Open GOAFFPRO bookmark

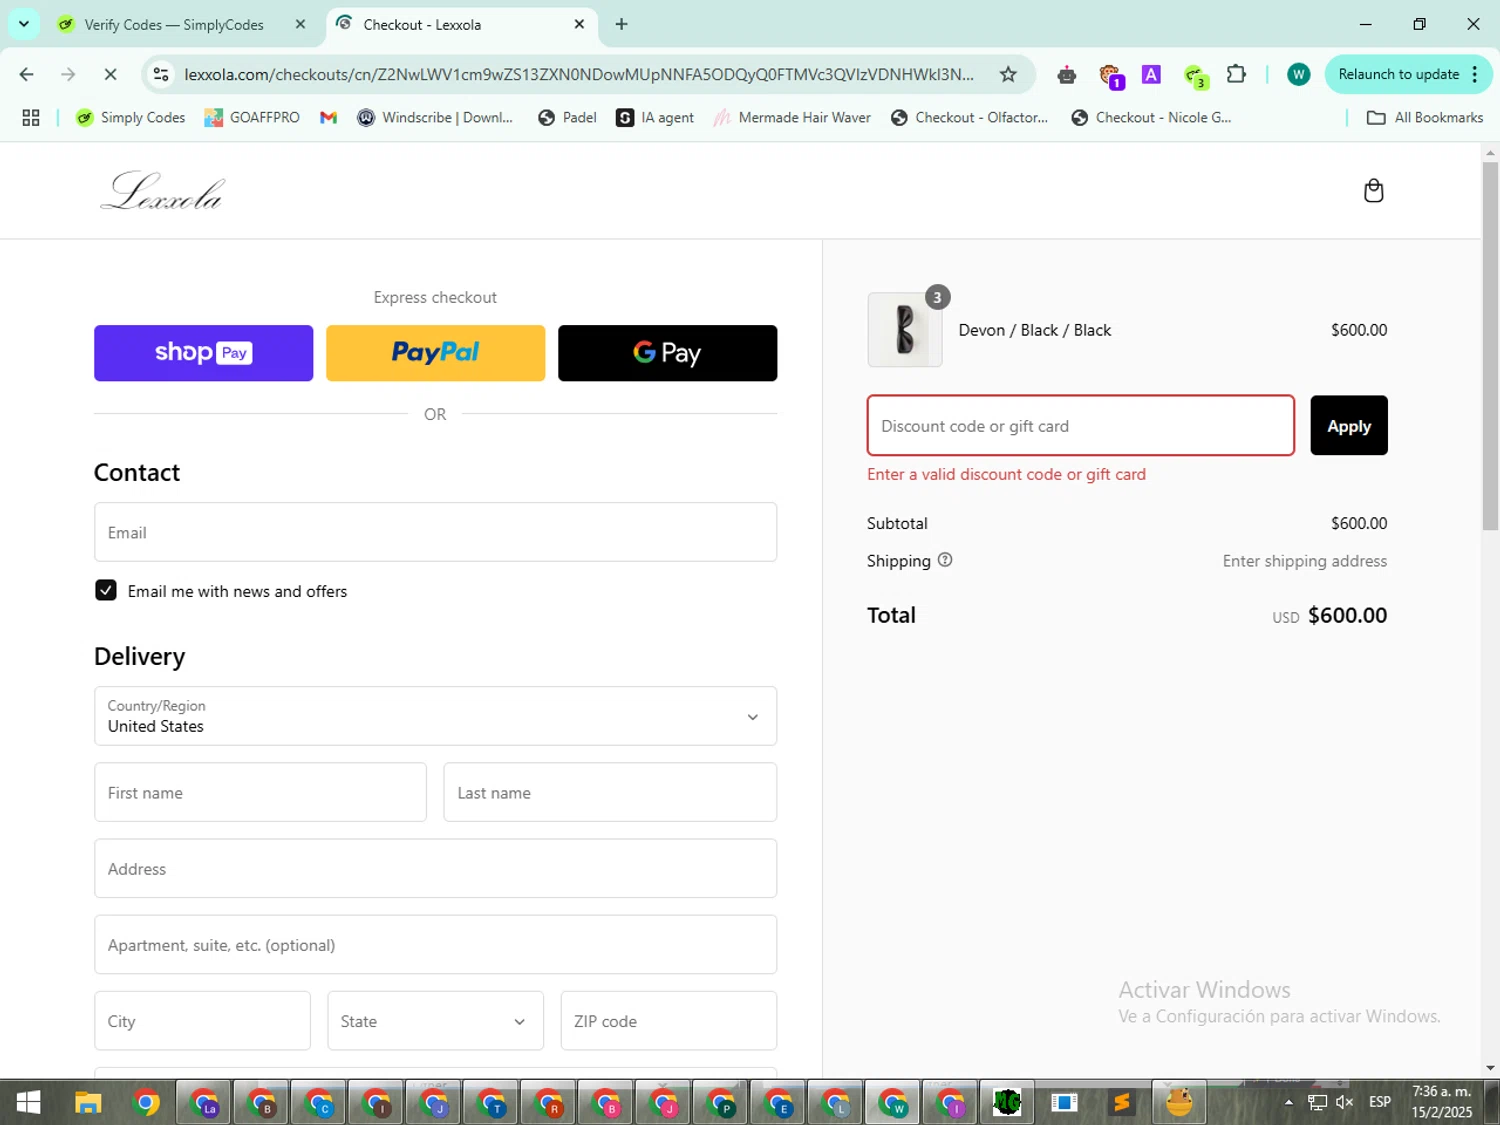click(x=252, y=118)
